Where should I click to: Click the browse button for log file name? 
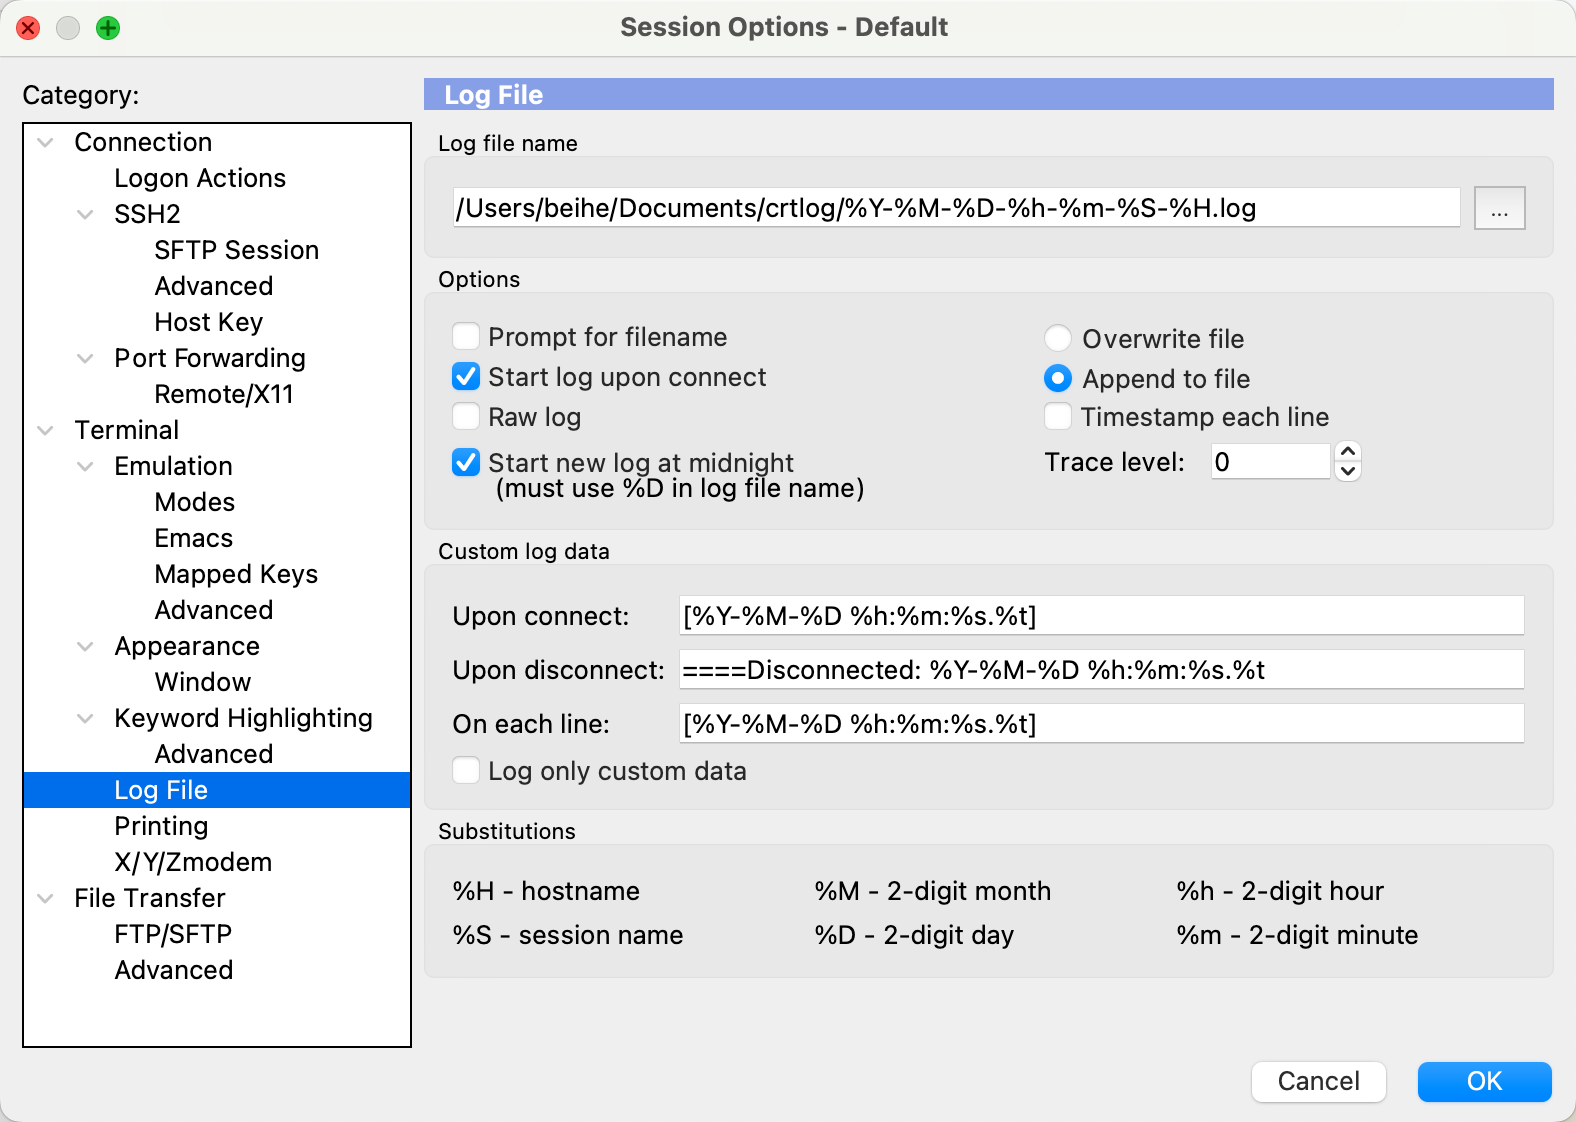click(x=1498, y=209)
